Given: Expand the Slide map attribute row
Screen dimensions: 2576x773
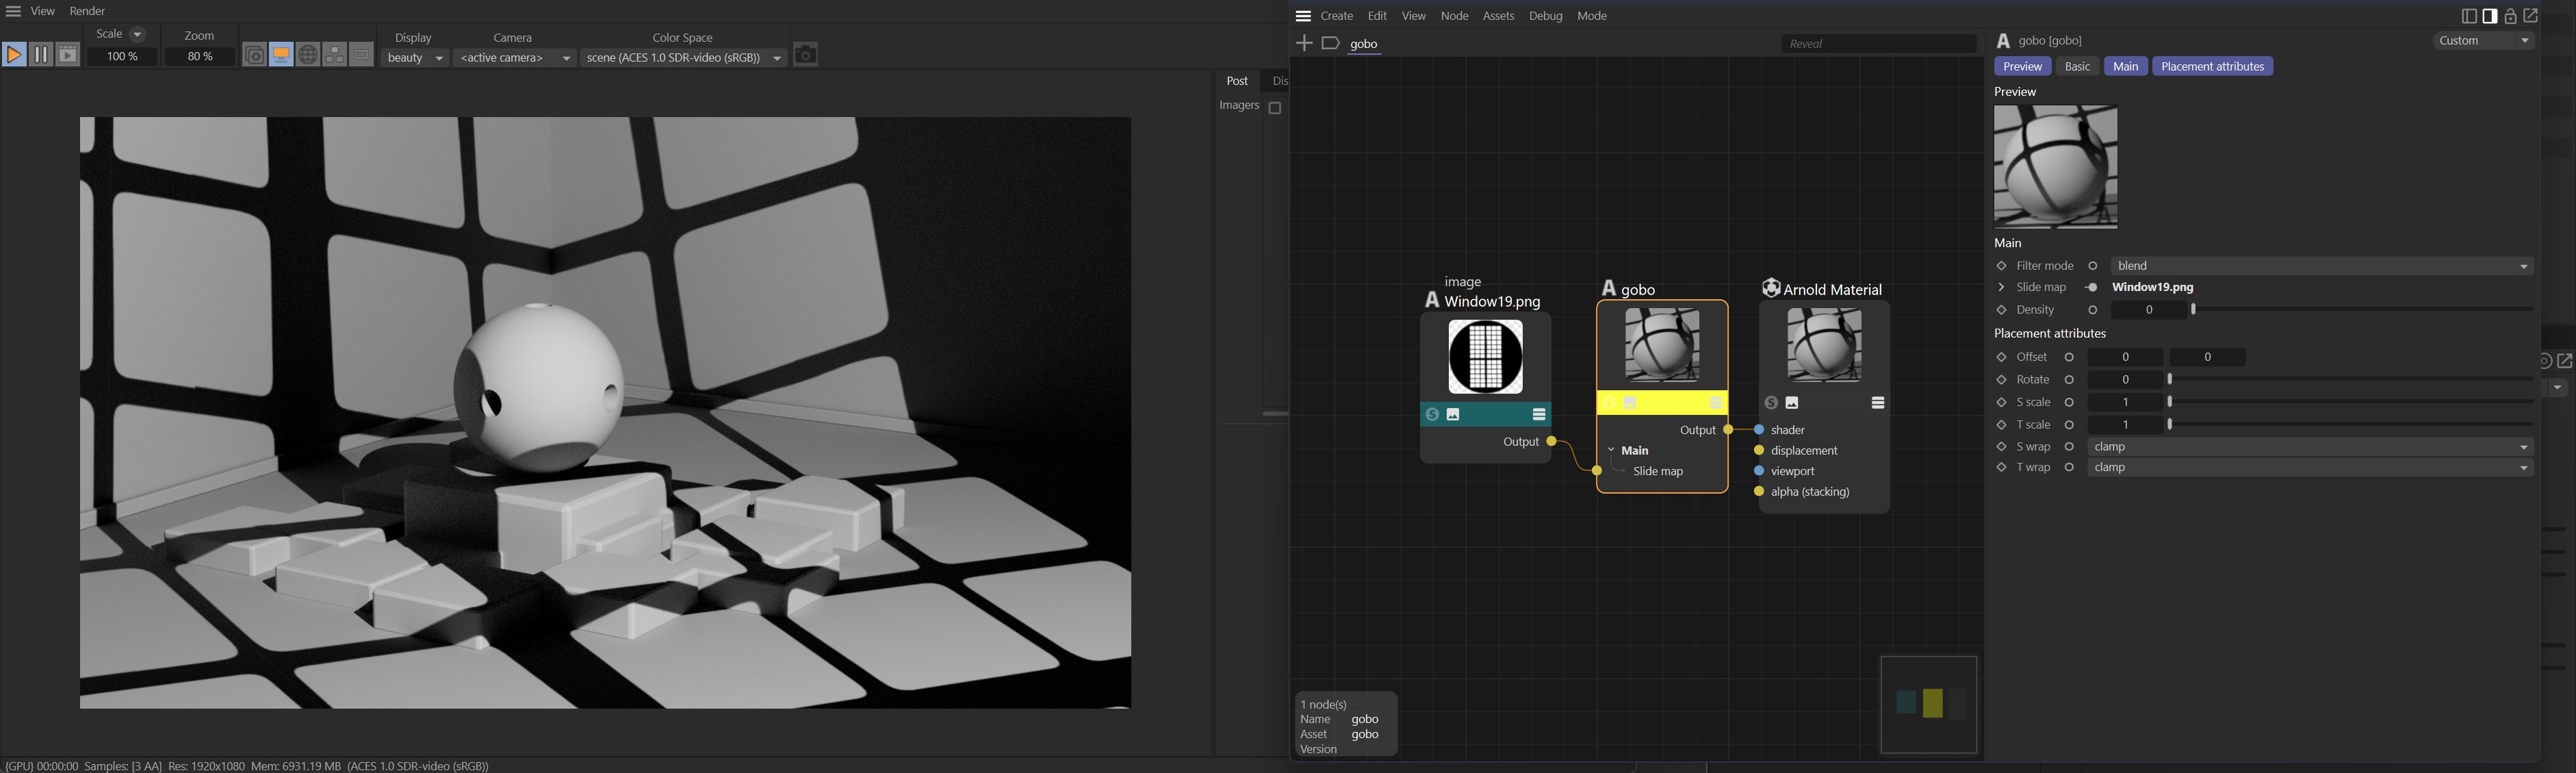Looking at the screenshot, I should pos(2001,288).
